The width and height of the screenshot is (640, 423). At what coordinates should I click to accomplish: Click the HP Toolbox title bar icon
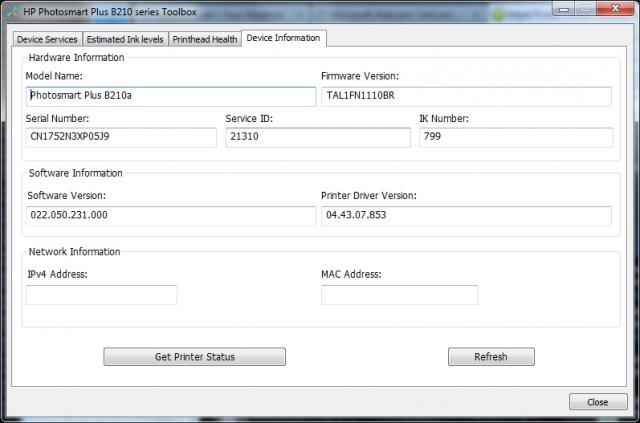click(x=13, y=12)
